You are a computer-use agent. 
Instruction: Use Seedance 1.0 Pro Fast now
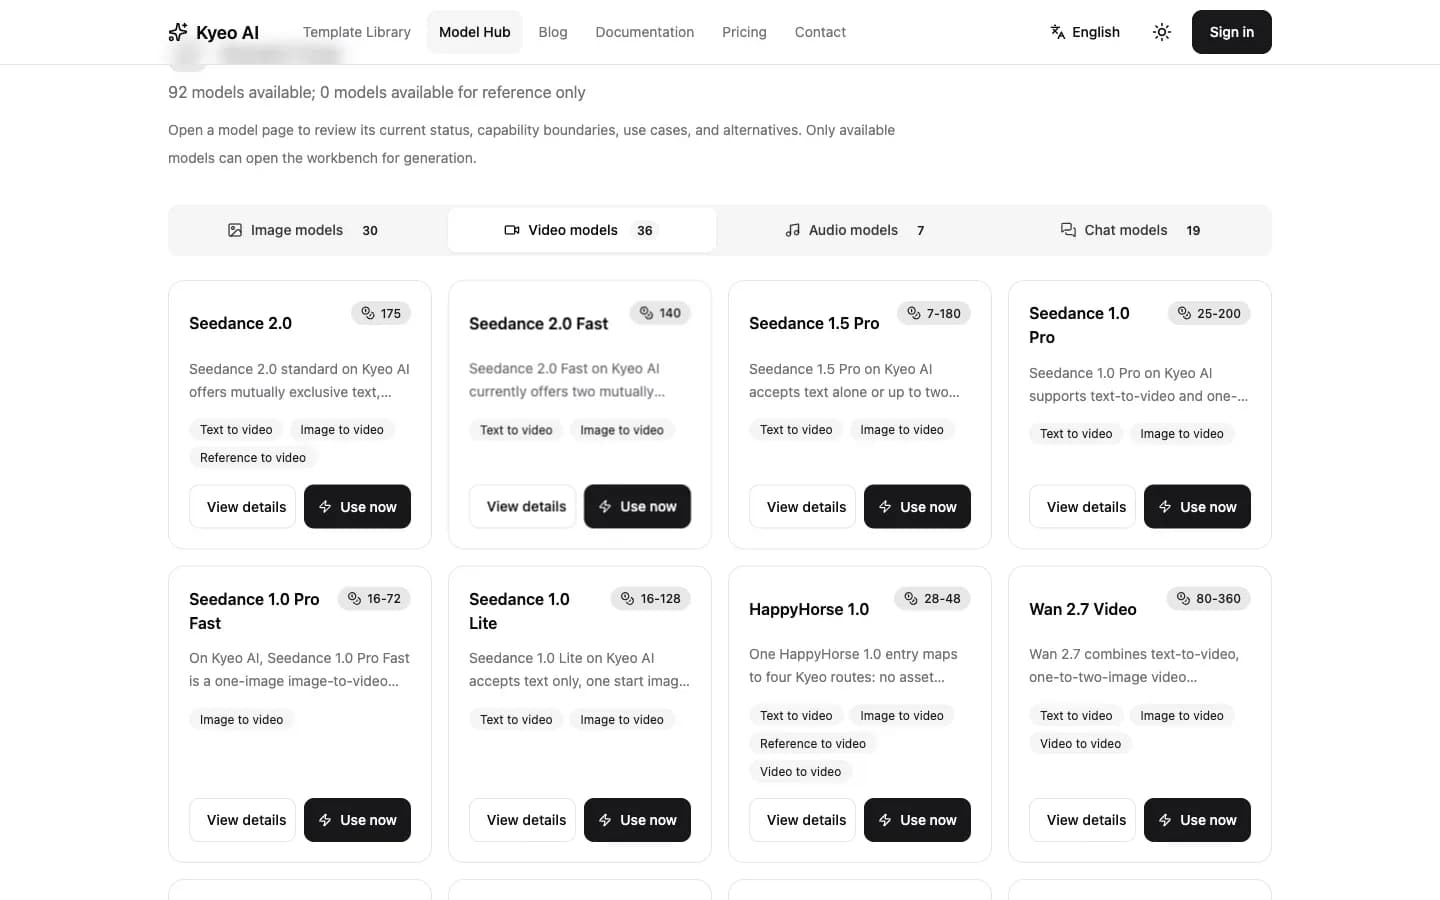pyautogui.click(x=357, y=820)
